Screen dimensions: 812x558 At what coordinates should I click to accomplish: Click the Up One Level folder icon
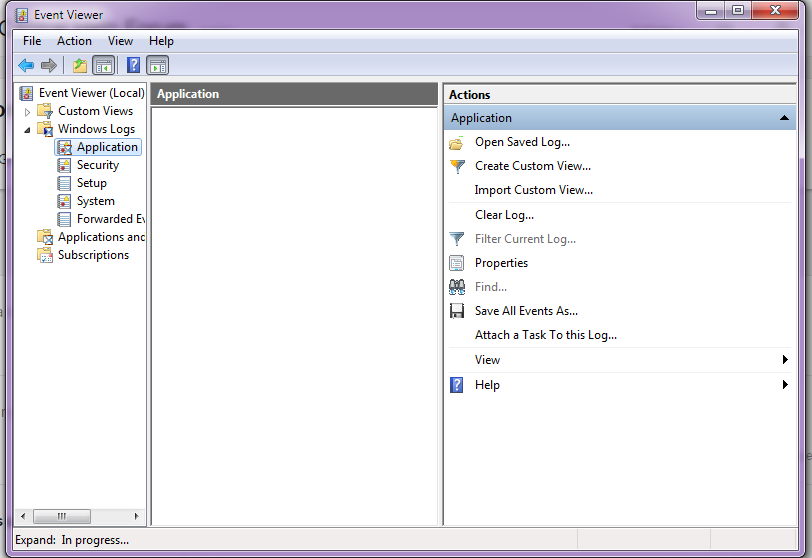pos(80,66)
